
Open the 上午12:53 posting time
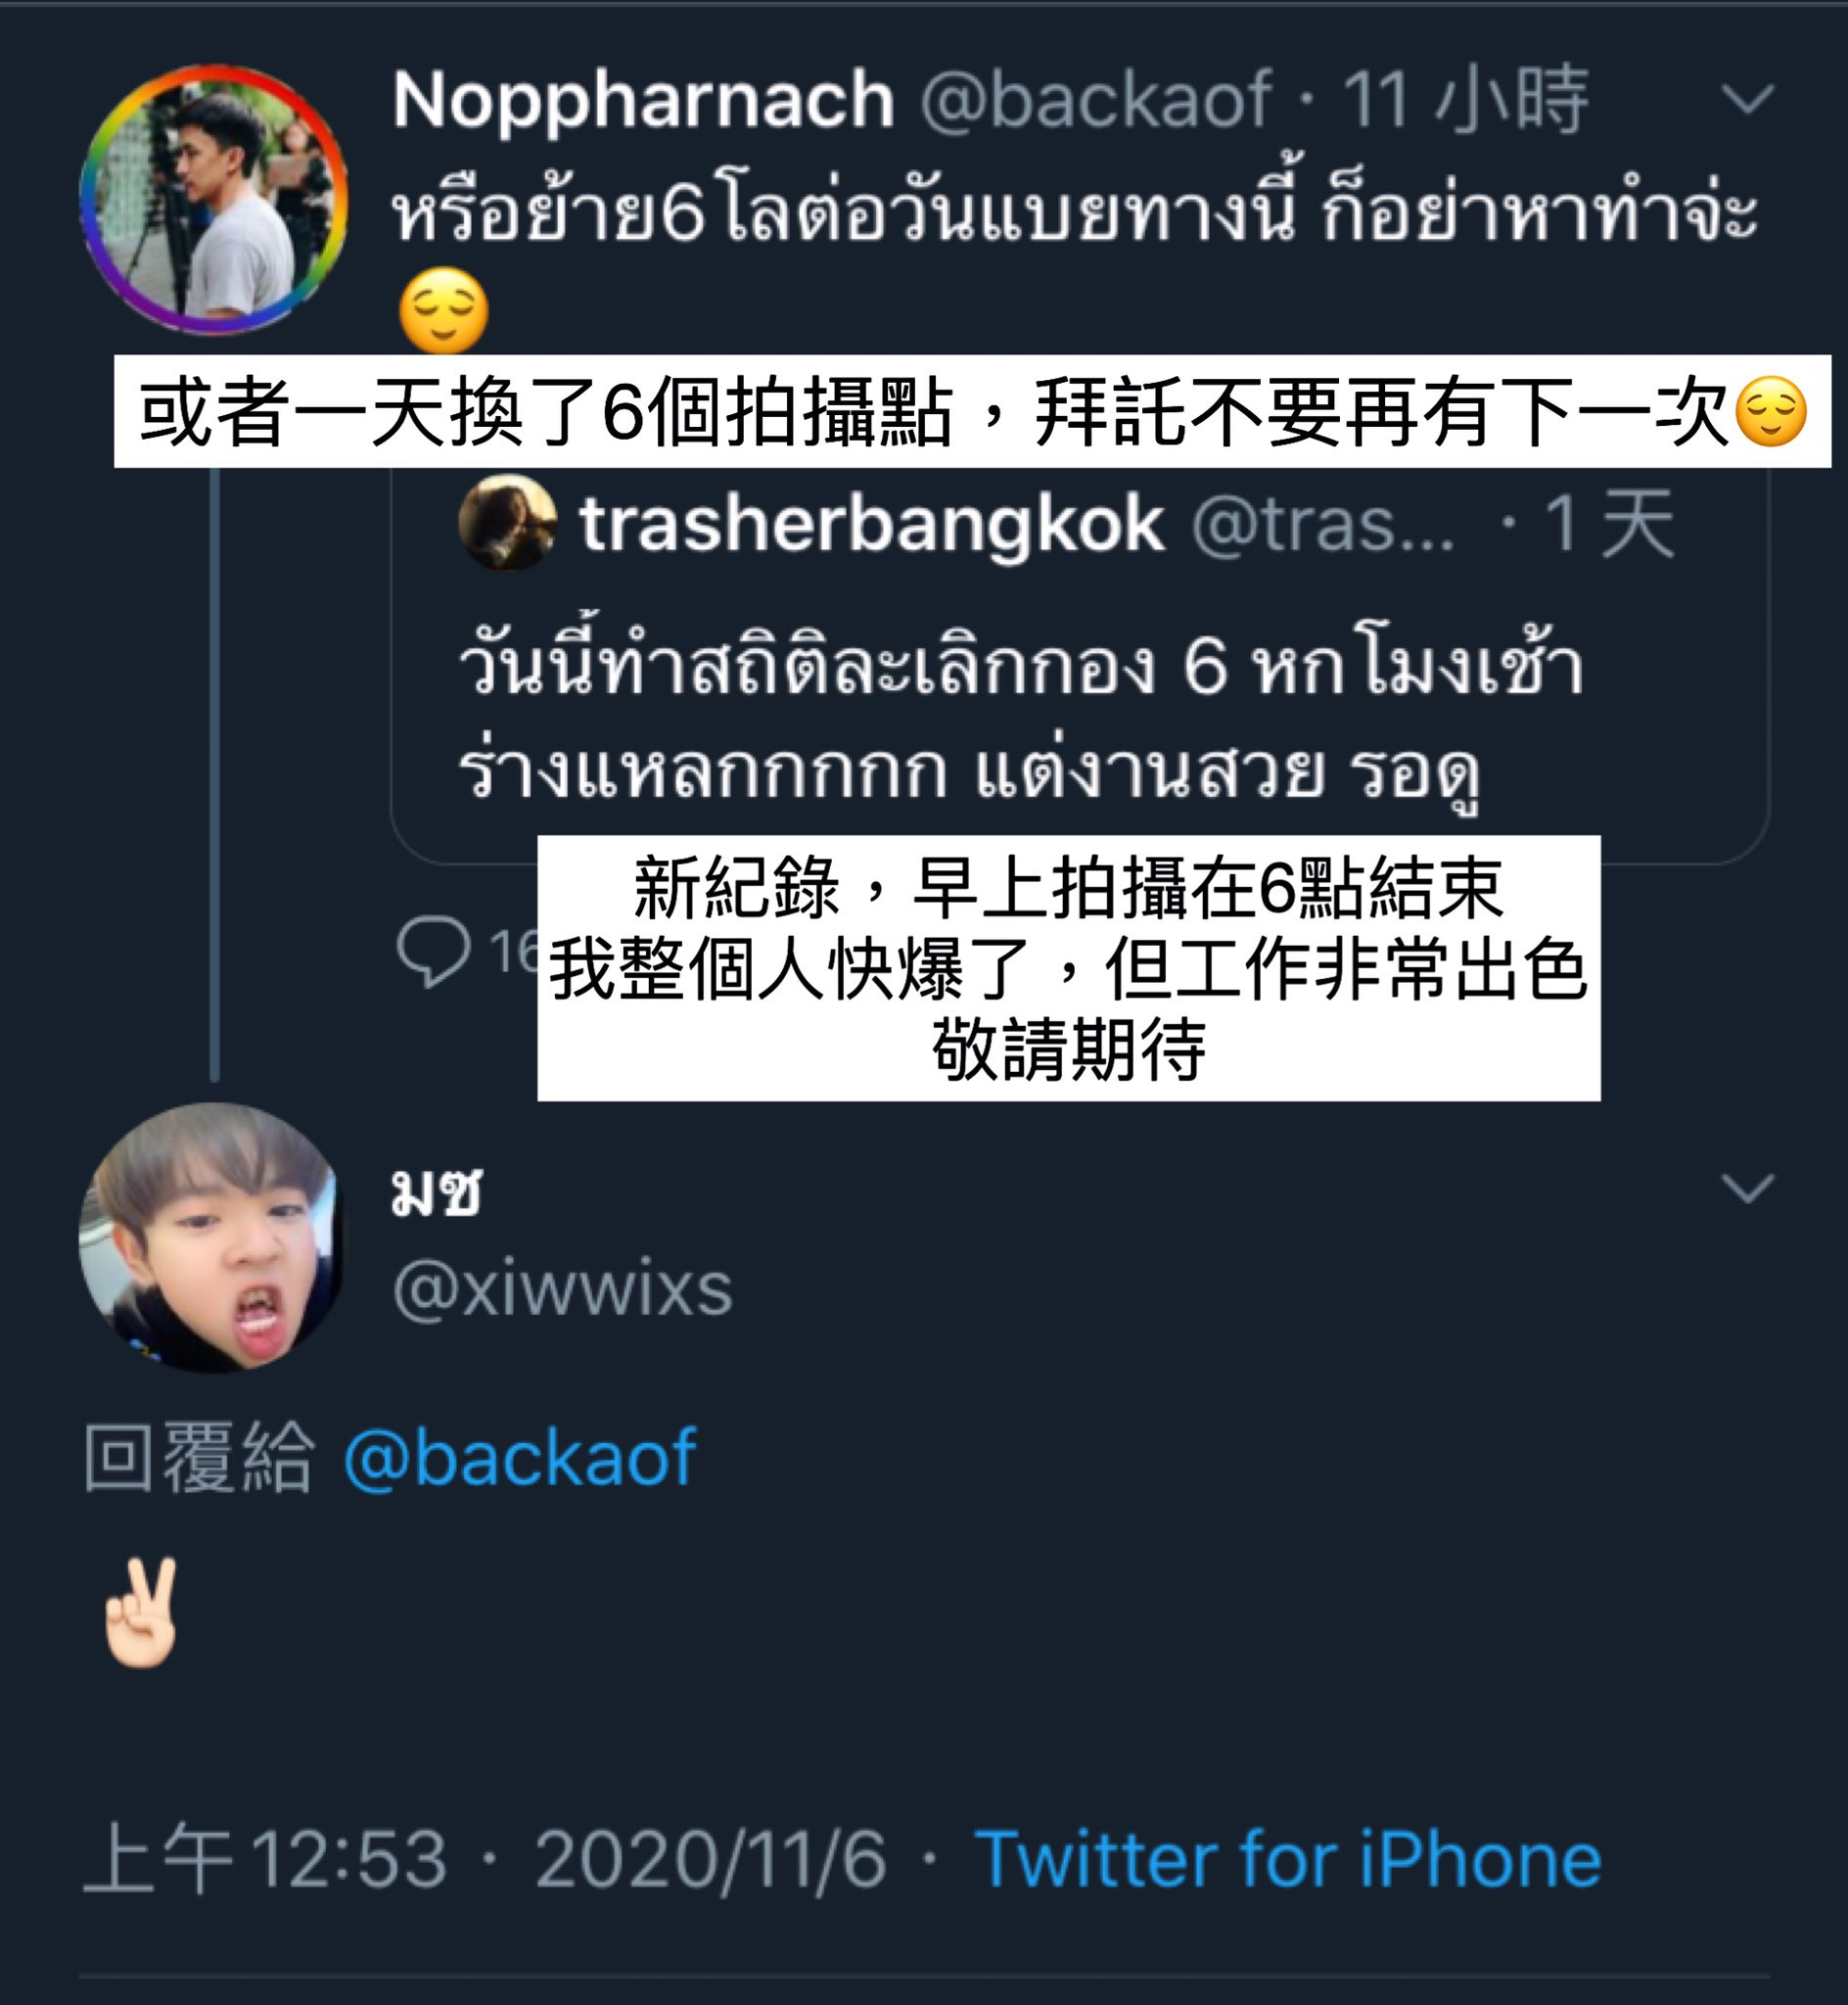(264, 1860)
